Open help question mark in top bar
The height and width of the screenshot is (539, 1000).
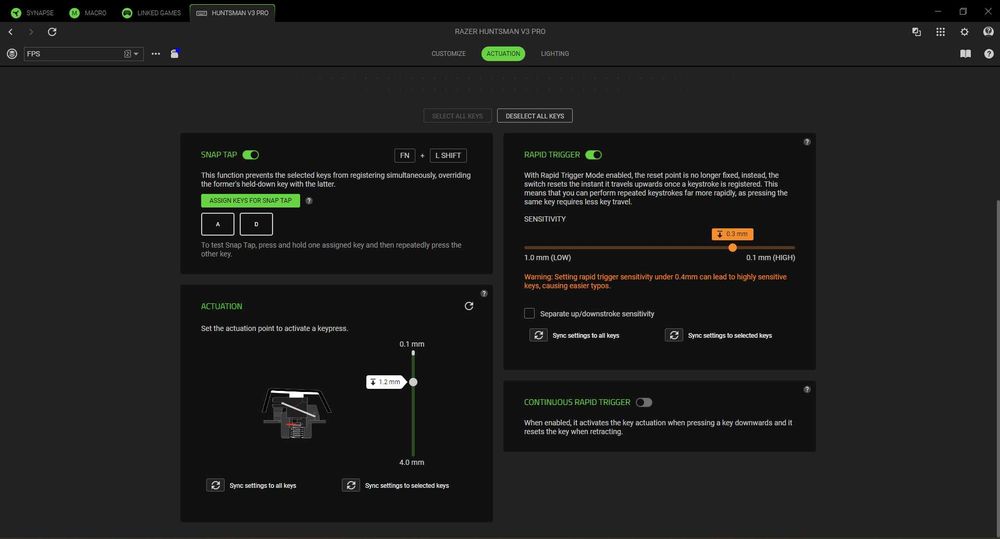pyautogui.click(x=989, y=54)
